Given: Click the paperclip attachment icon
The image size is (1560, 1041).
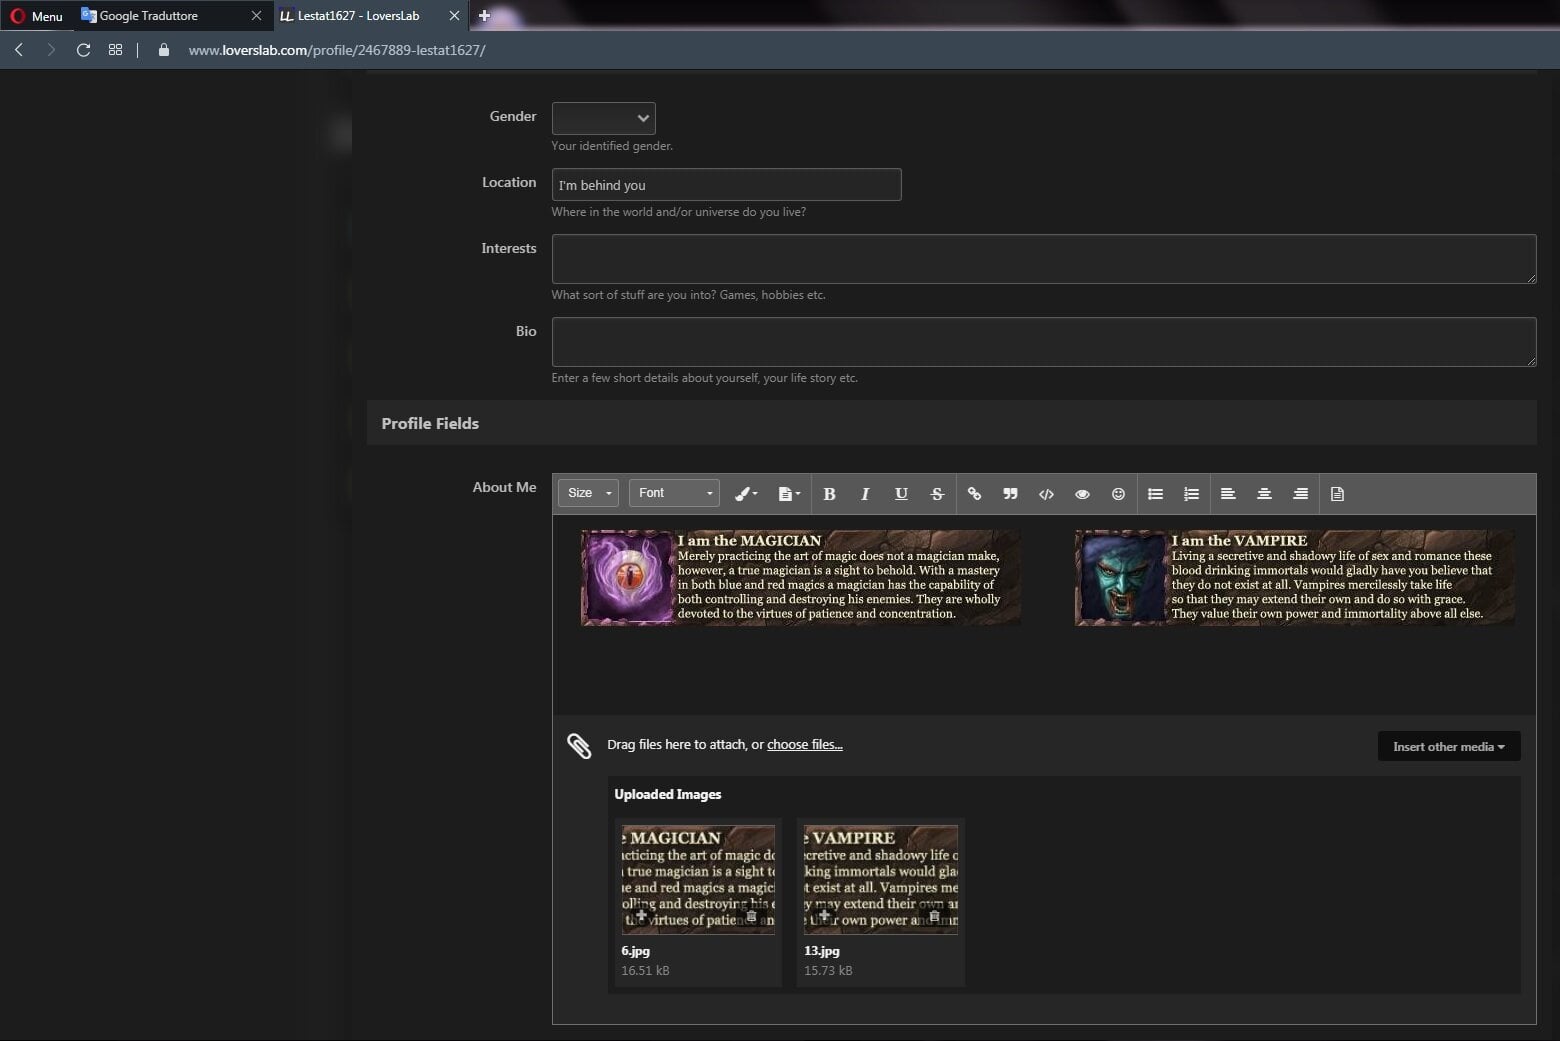Looking at the screenshot, I should (579, 746).
